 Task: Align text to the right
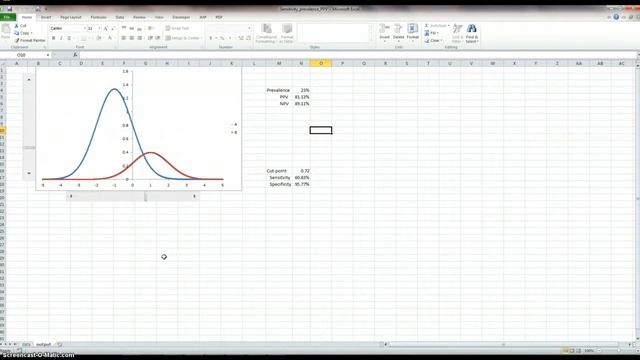tap(140, 38)
